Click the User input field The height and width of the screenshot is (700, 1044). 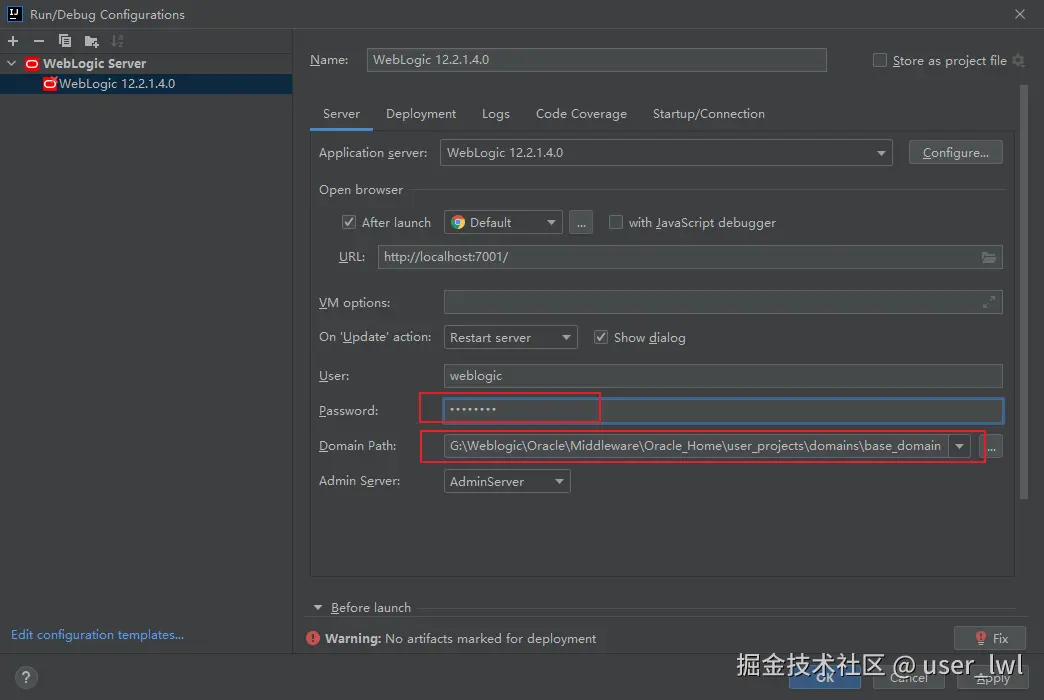[722, 376]
